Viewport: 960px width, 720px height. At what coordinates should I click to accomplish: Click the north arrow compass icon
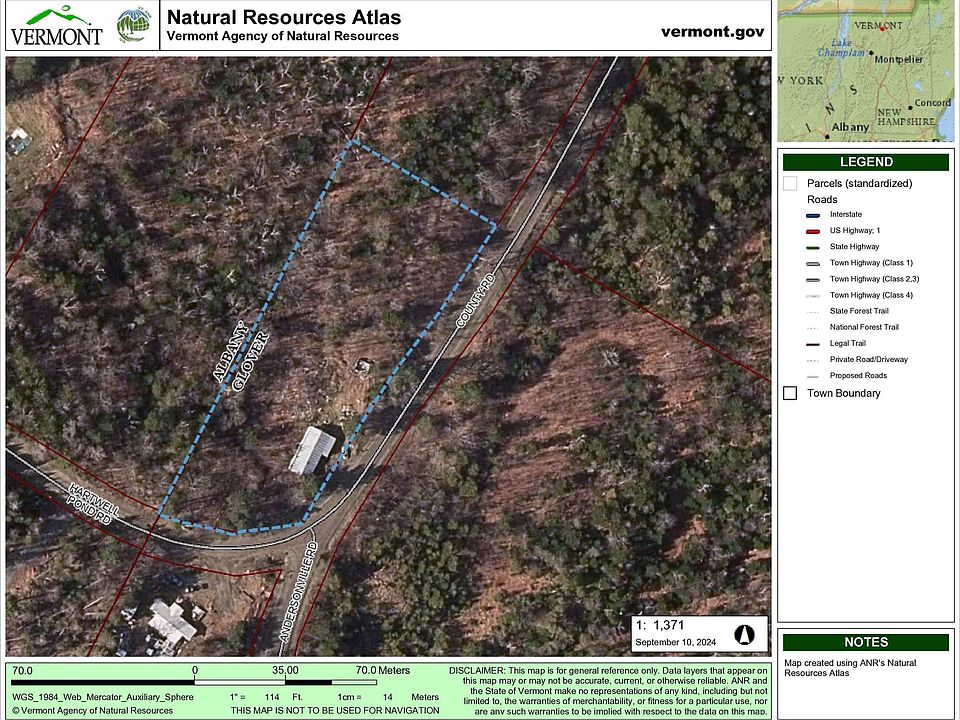[744, 634]
